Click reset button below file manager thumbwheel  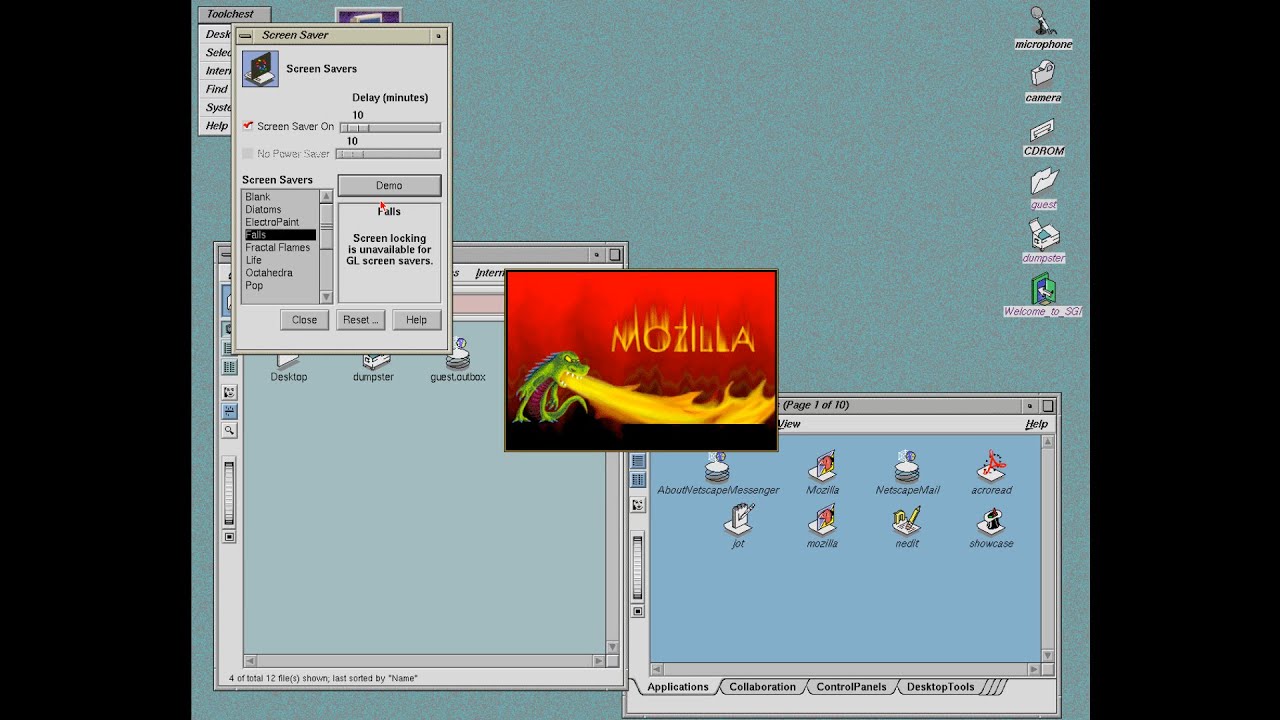[229, 537]
